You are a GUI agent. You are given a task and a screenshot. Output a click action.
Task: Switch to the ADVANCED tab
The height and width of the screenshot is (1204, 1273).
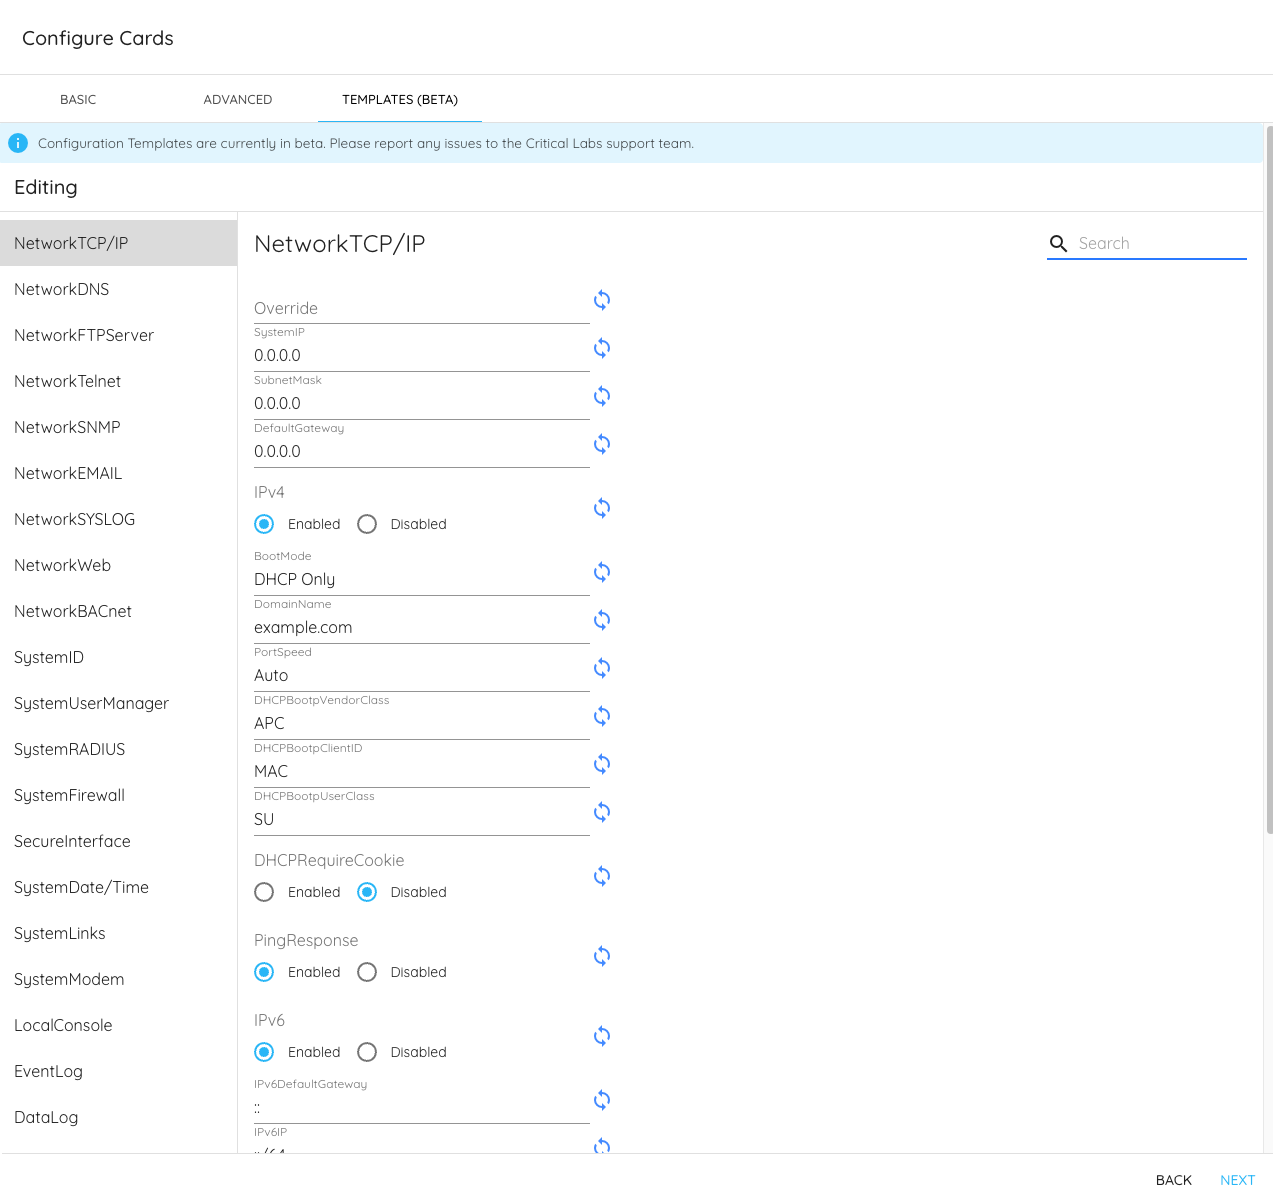238,99
